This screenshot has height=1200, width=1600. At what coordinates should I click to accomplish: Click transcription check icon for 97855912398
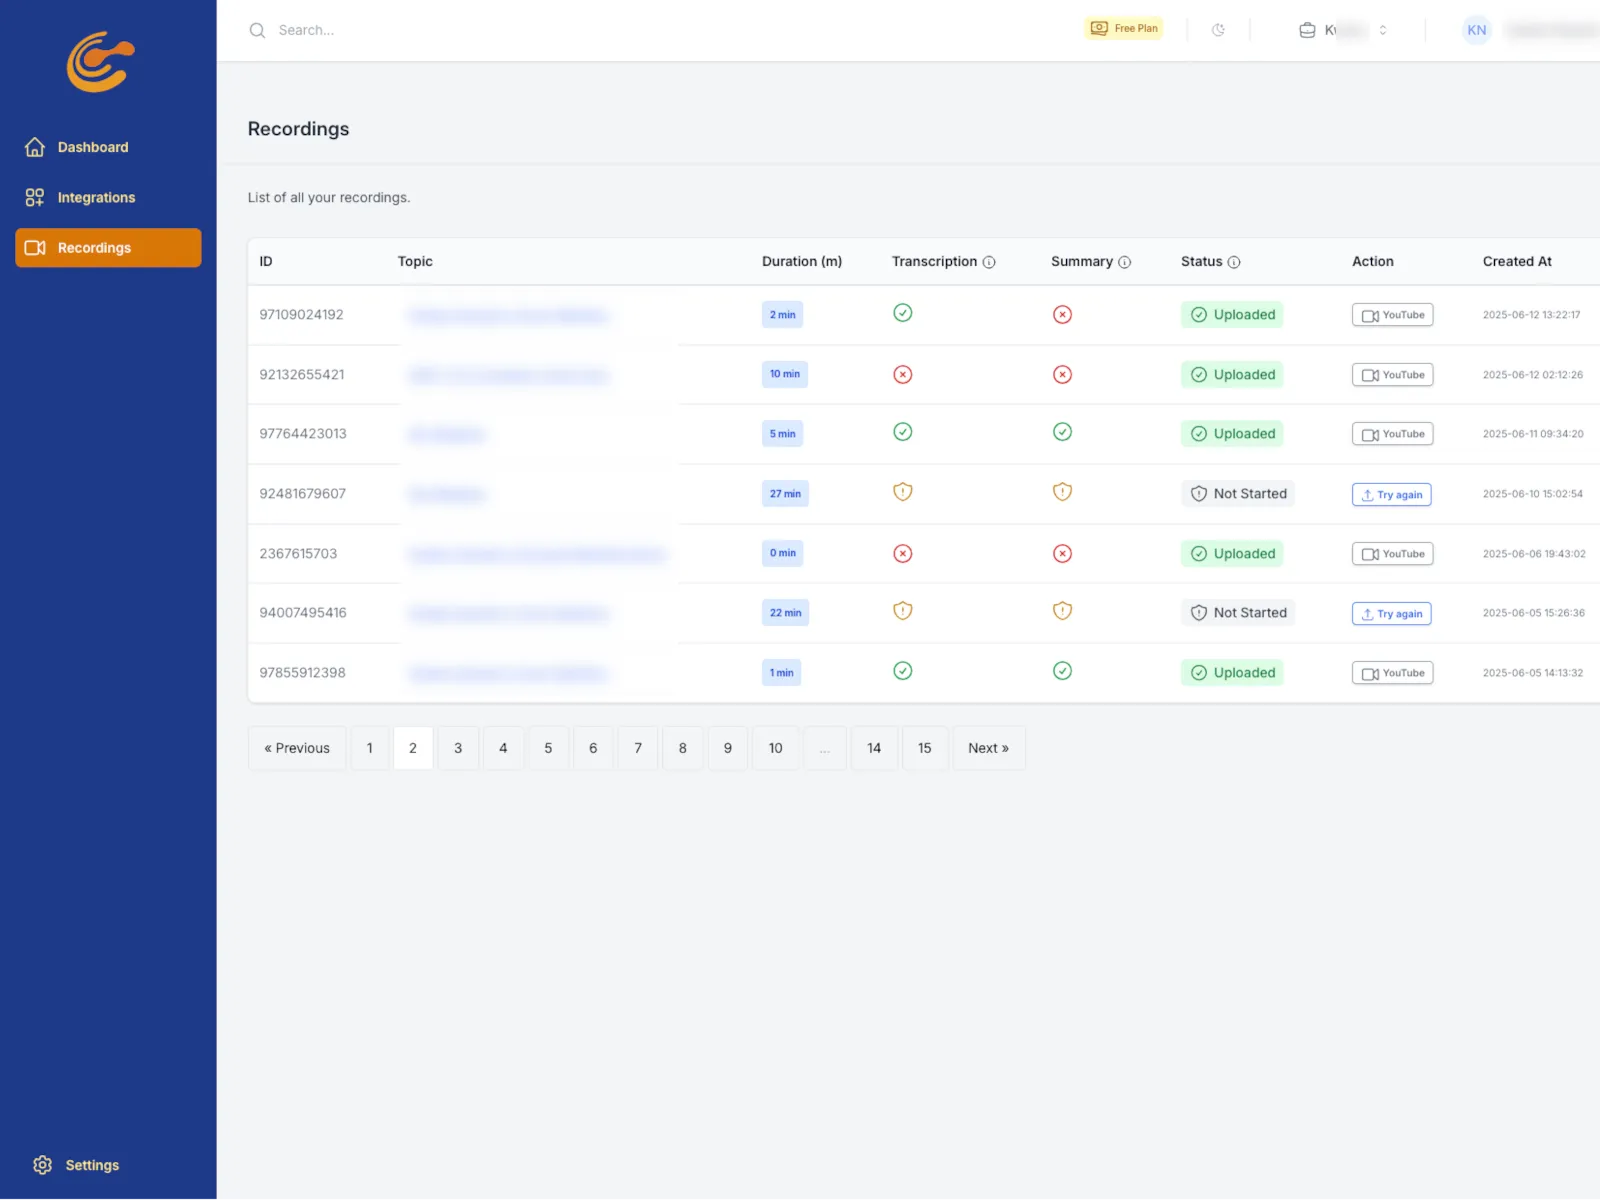click(x=903, y=671)
